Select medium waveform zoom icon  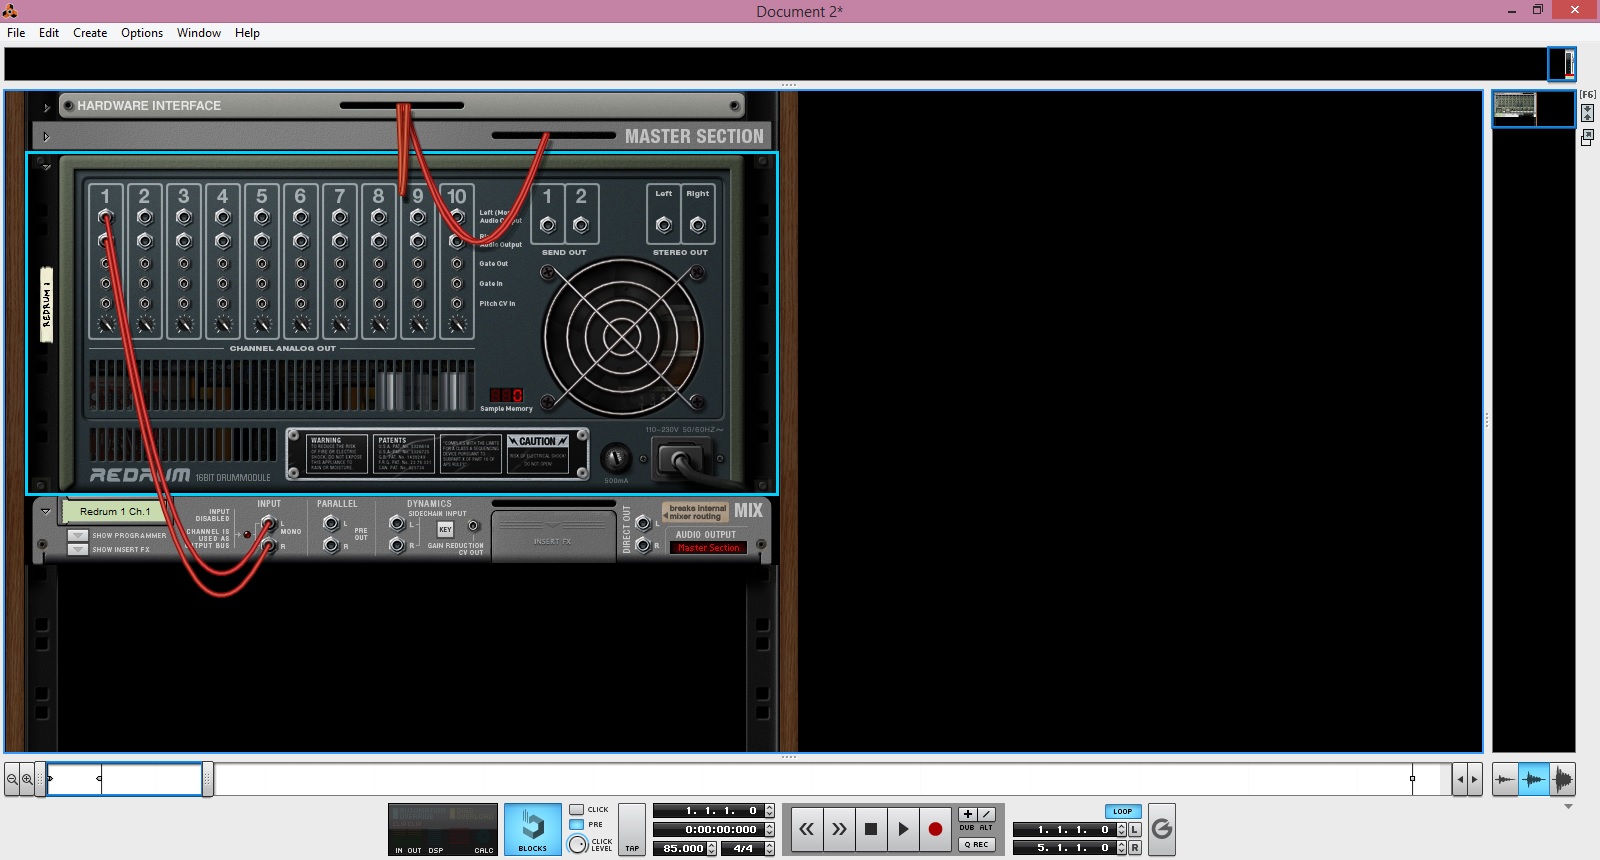[1533, 779]
